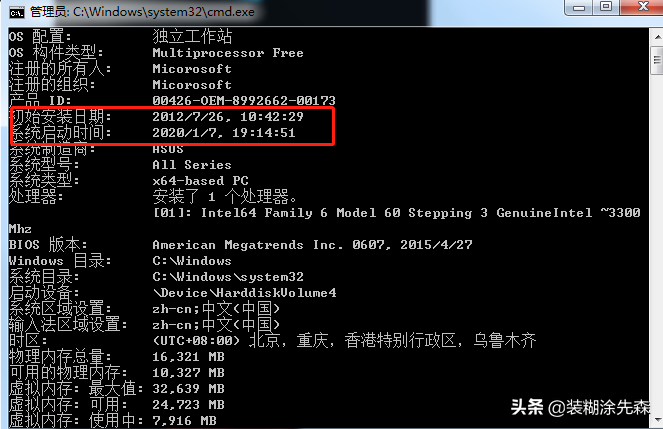The width and height of the screenshot is (663, 429).
Task: Click the path C:\Windows
Action: (192, 261)
